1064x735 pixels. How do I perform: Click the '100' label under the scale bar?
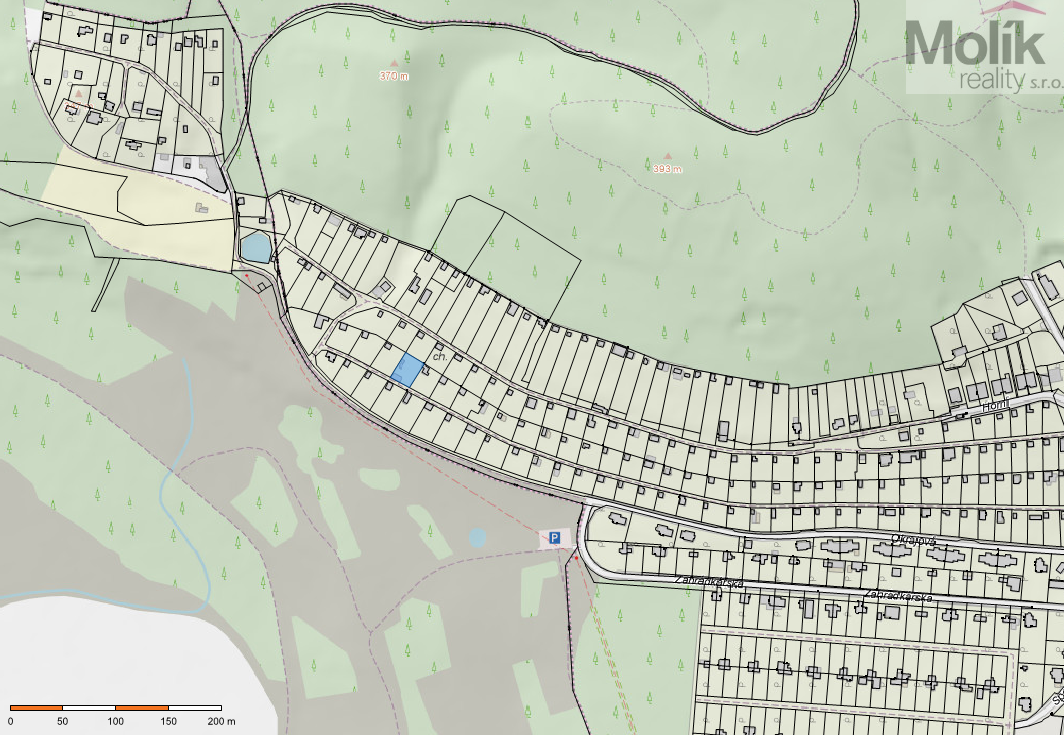click(115, 720)
